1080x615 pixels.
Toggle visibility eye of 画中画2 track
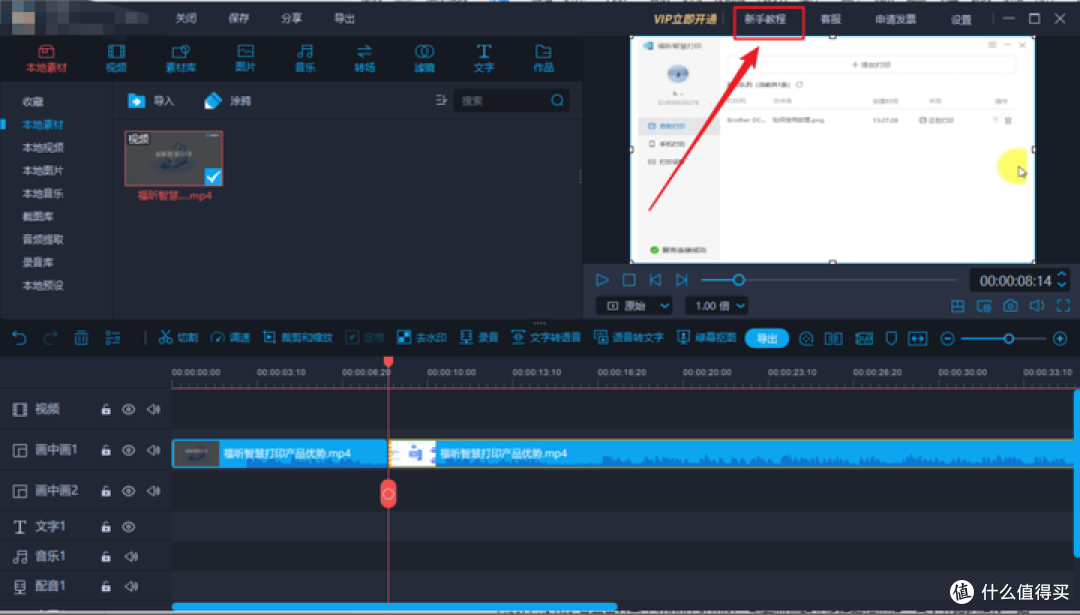(129, 491)
